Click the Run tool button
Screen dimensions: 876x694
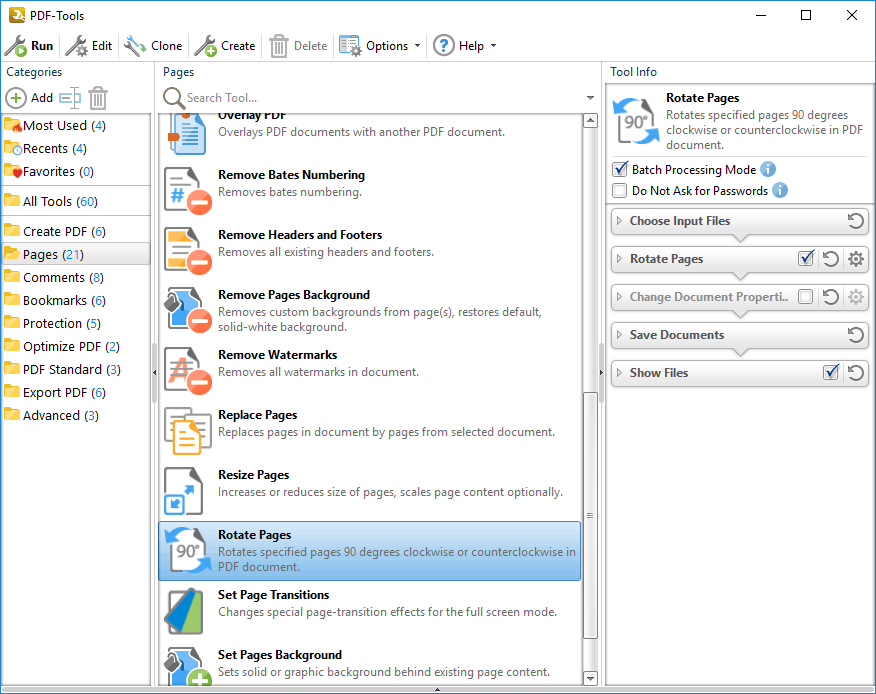(29, 46)
